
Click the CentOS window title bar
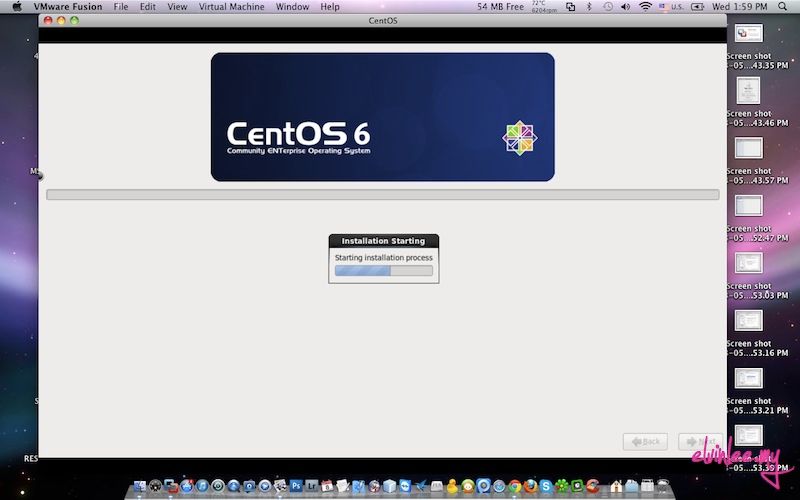[383, 20]
